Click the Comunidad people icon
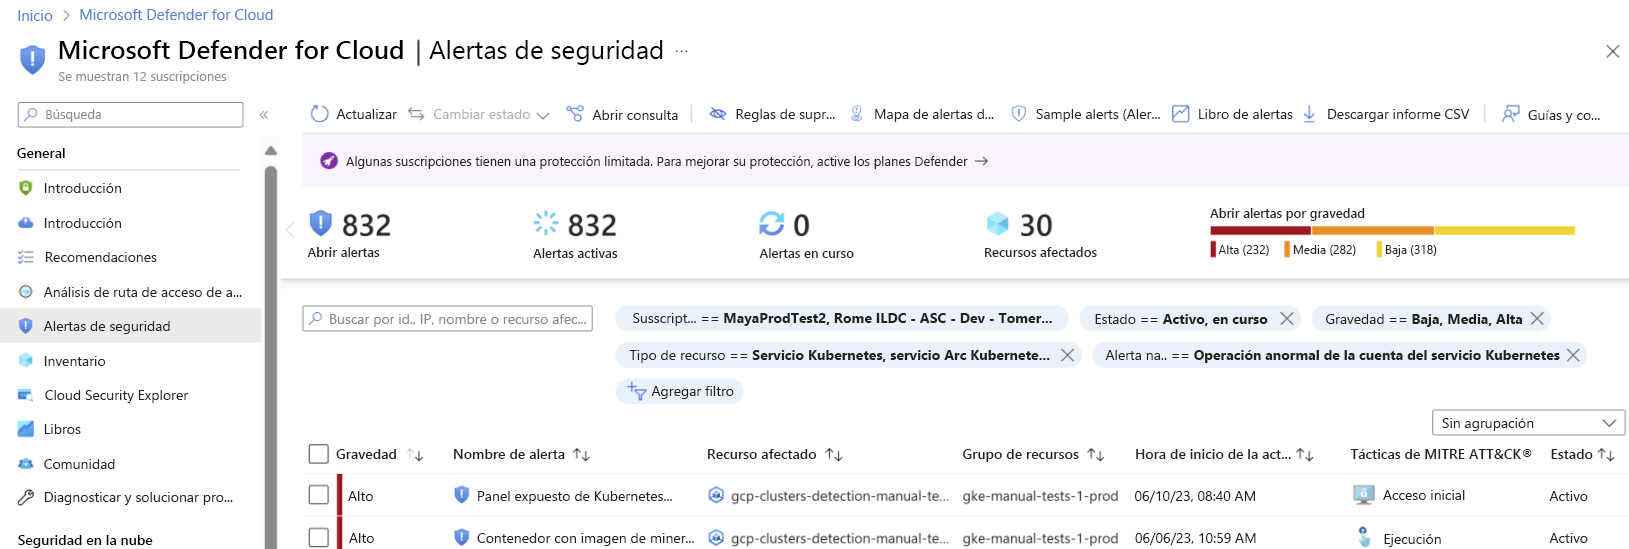 click(x=26, y=464)
